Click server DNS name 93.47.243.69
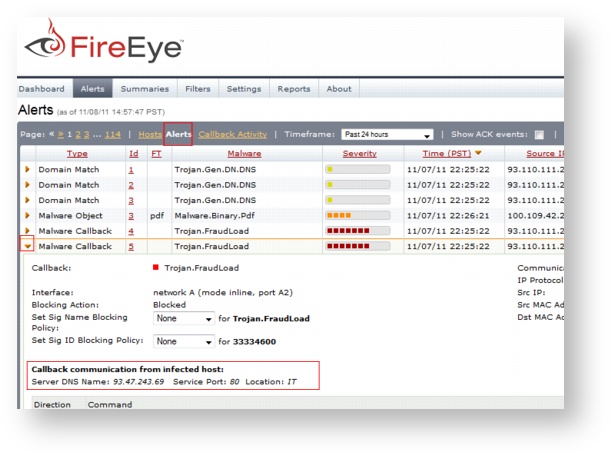Image resolution: width=612 pixels, height=457 pixels. pyautogui.click(x=139, y=382)
